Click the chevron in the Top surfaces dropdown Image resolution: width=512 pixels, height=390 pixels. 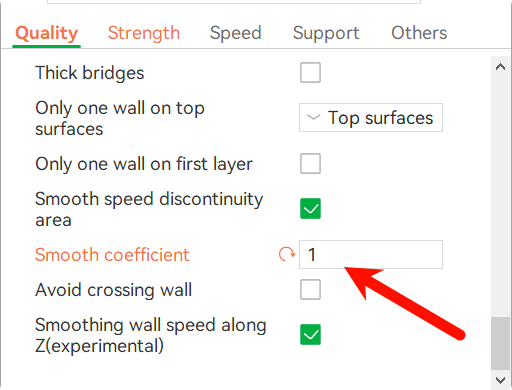[x=313, y=117]
